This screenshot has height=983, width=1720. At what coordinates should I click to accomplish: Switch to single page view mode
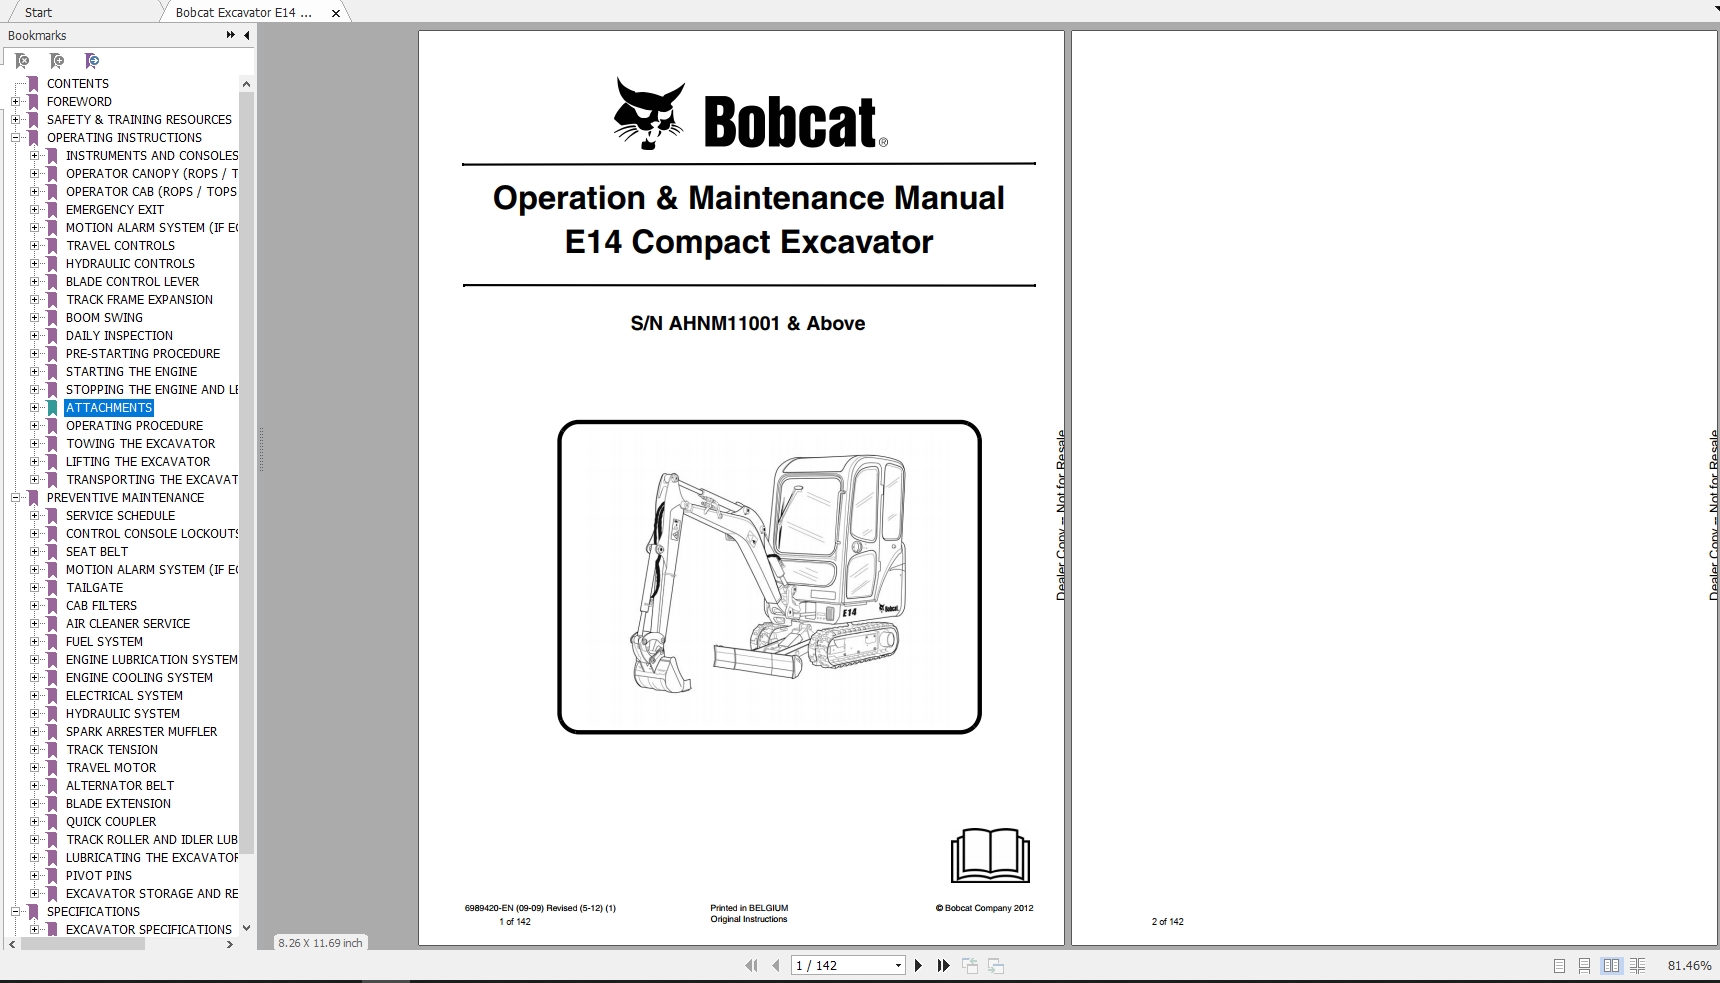tap(1558, 966)
